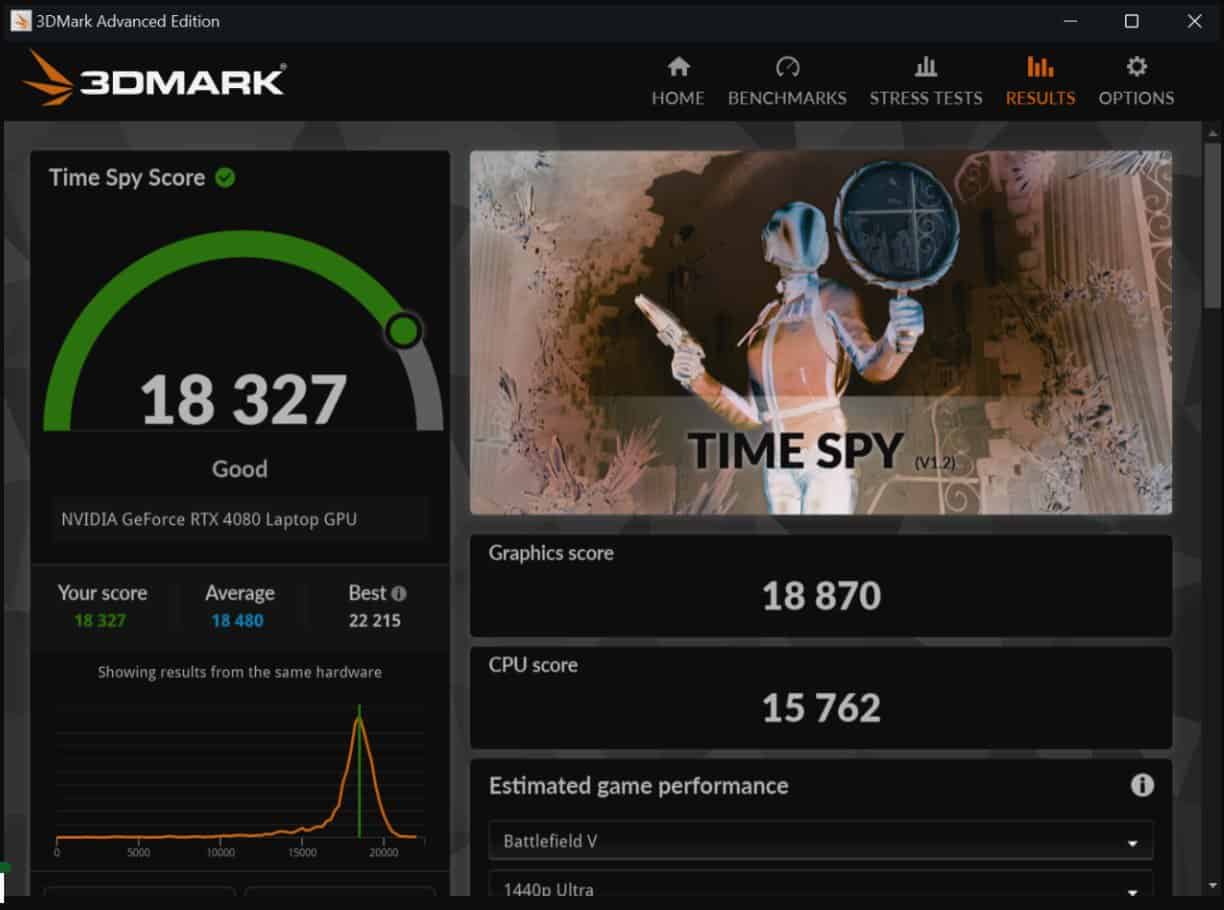Click the NVIDIA GeForce RTX 4080 Laptop GPU field
Viewport: 1224px width, 910px height.
pos(240,519)
